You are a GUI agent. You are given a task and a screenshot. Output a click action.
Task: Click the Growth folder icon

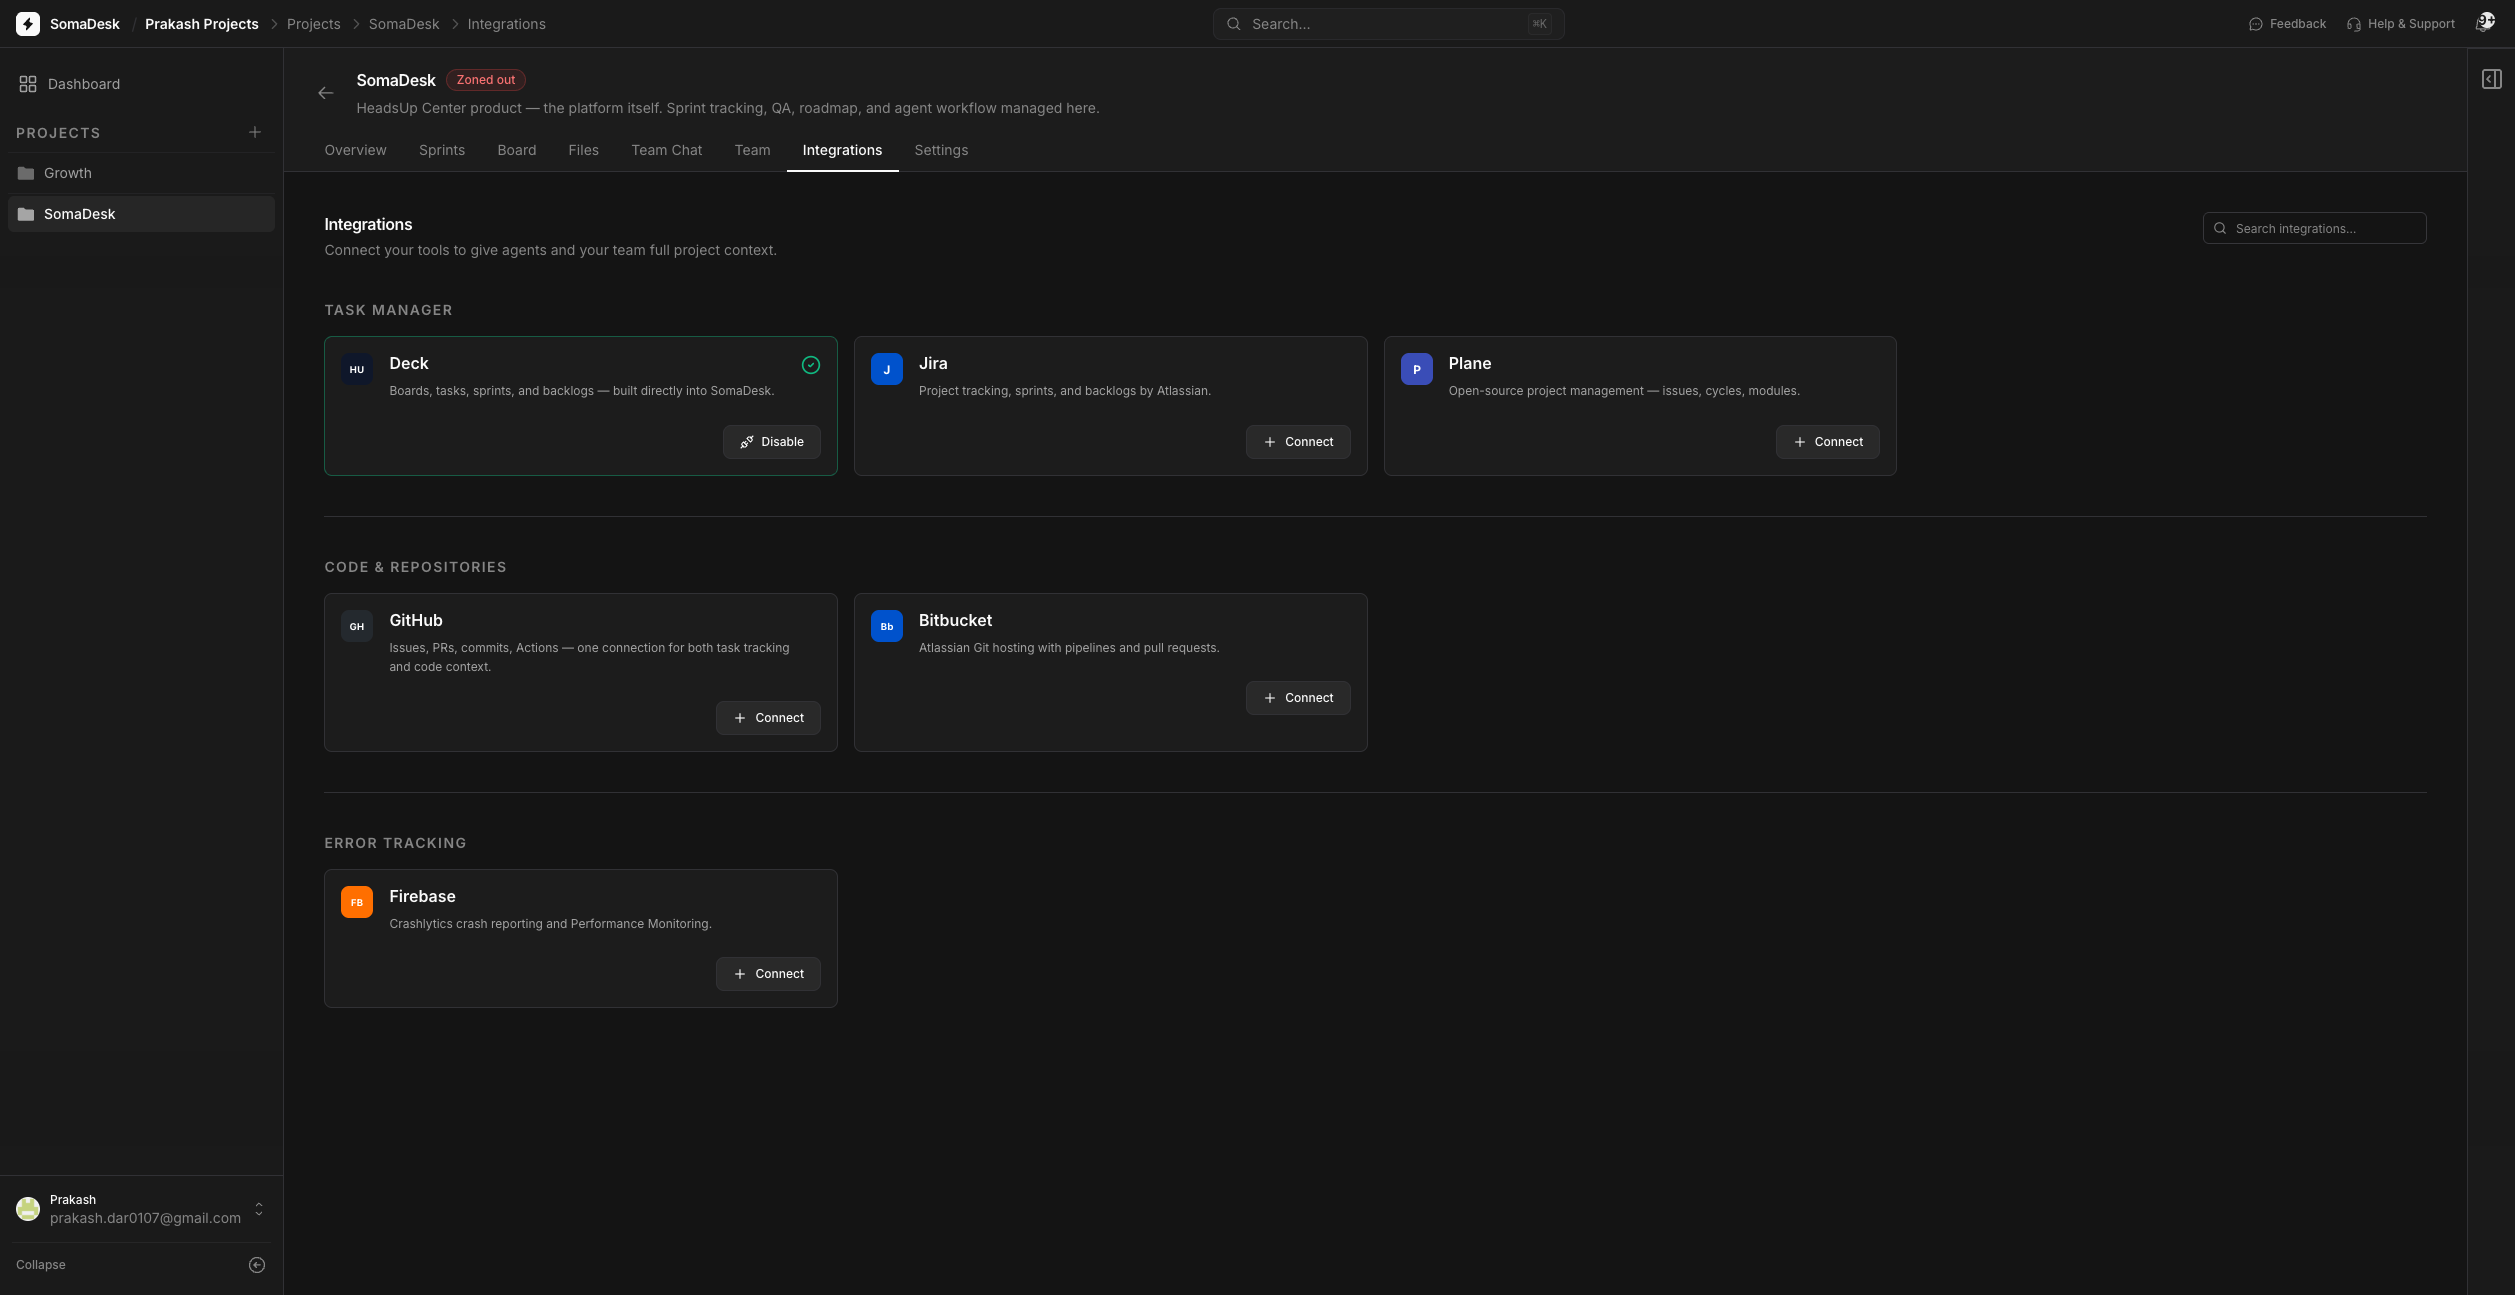(26, 173)
